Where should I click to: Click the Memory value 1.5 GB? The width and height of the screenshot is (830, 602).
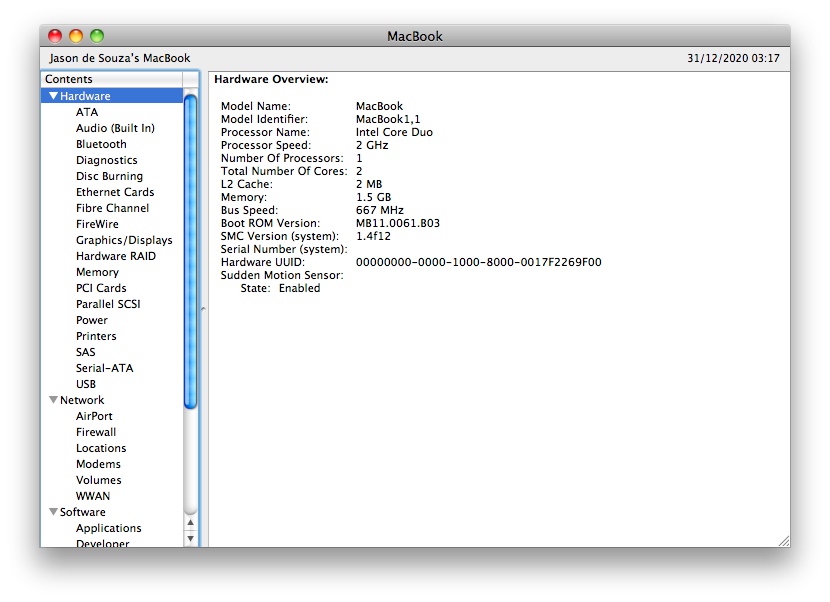click(373, 197)
